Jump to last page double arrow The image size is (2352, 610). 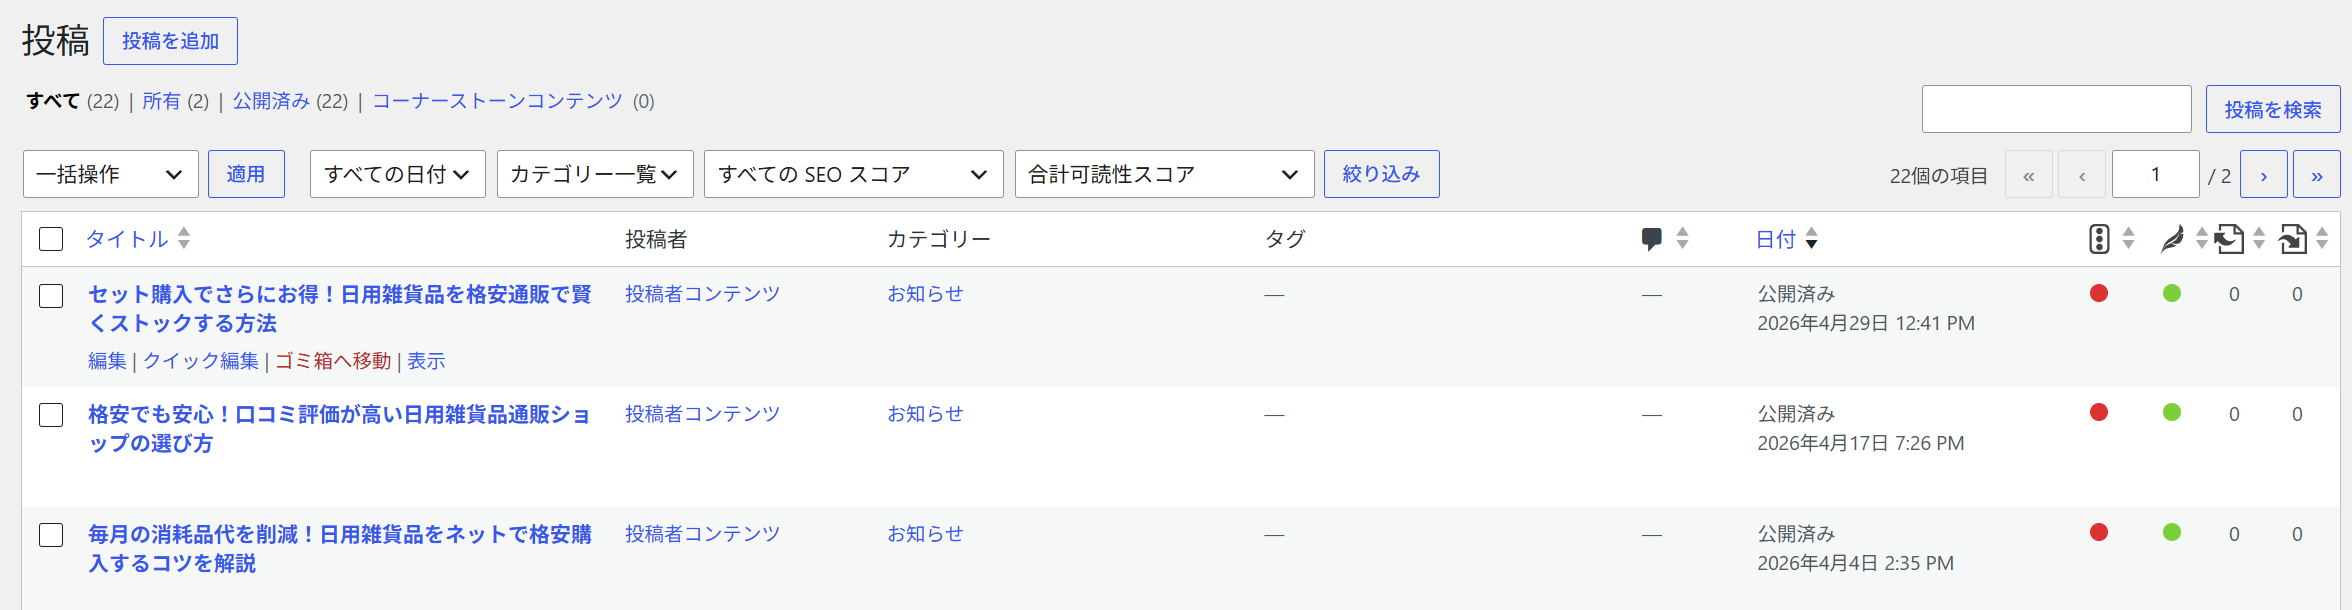coord(2317,175)
